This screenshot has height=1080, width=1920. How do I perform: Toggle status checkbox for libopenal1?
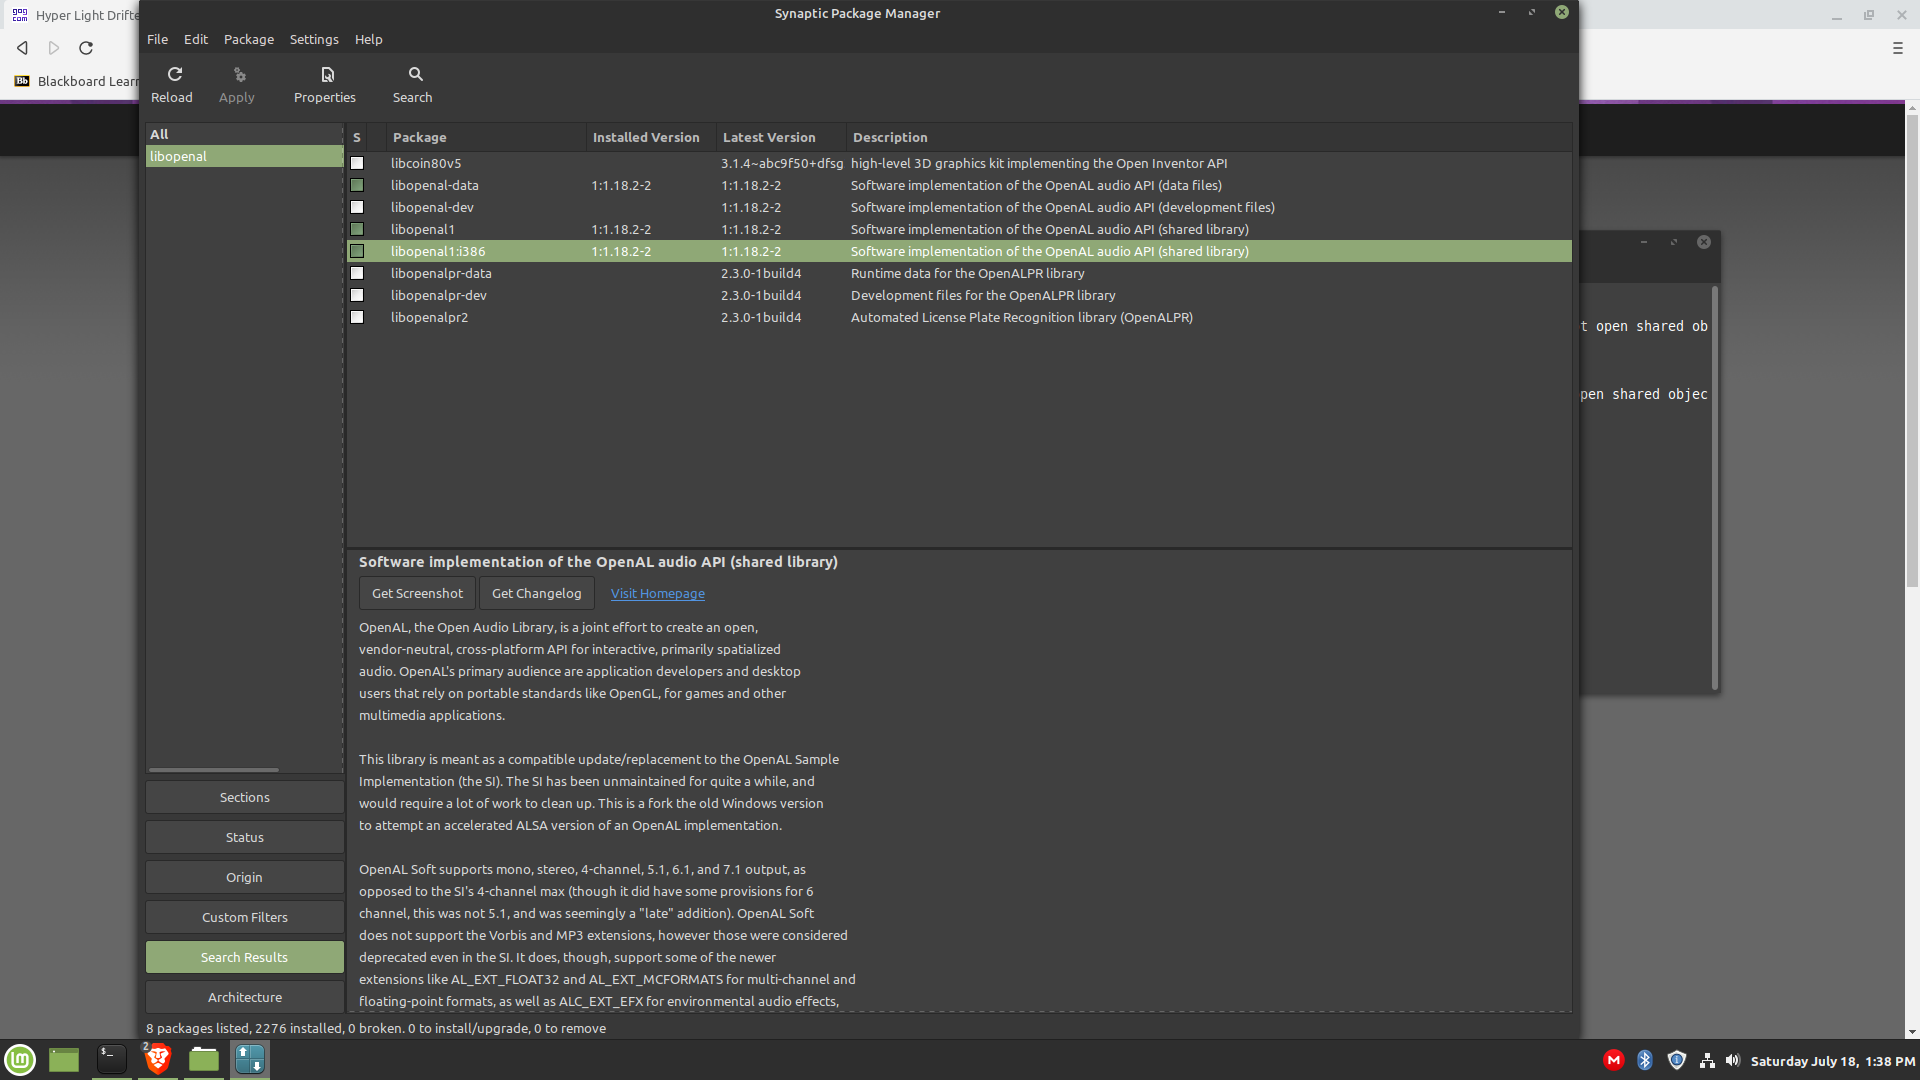[357, 229]
